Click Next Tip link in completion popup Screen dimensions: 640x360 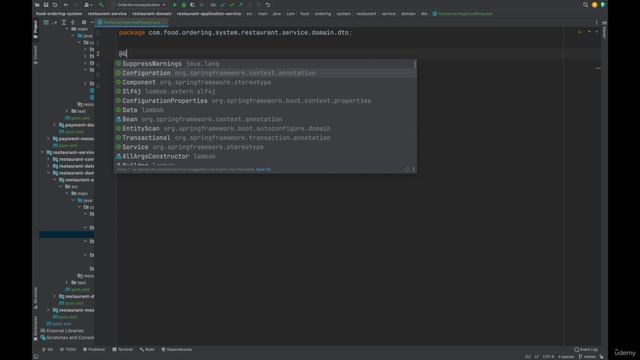point(263,169)
